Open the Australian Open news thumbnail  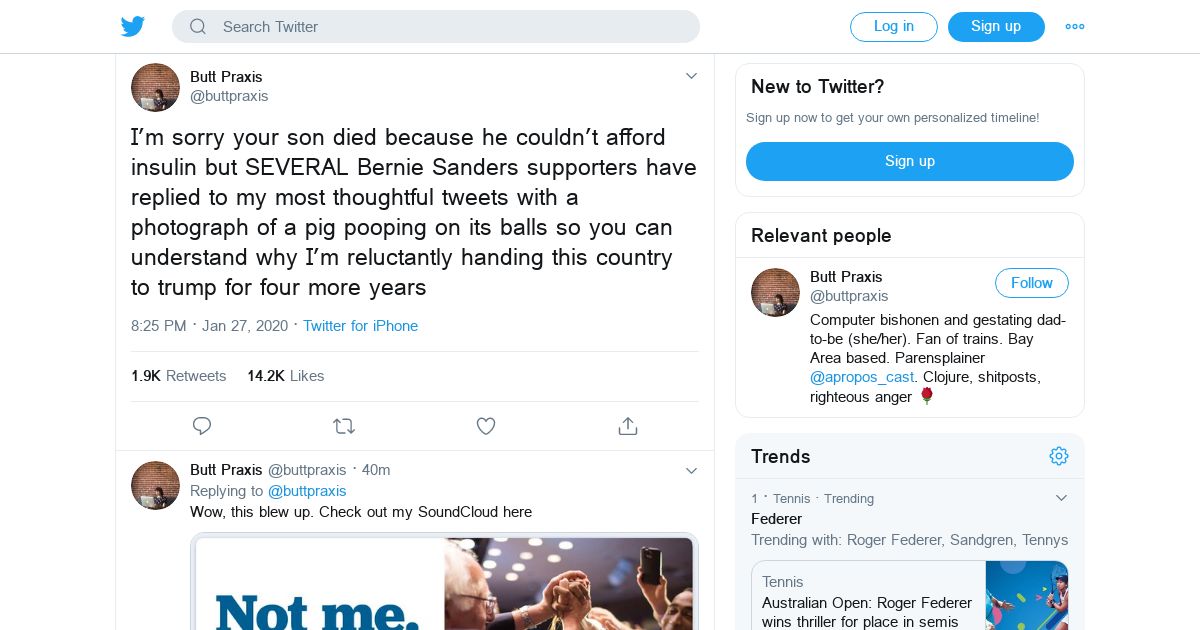1027,596
